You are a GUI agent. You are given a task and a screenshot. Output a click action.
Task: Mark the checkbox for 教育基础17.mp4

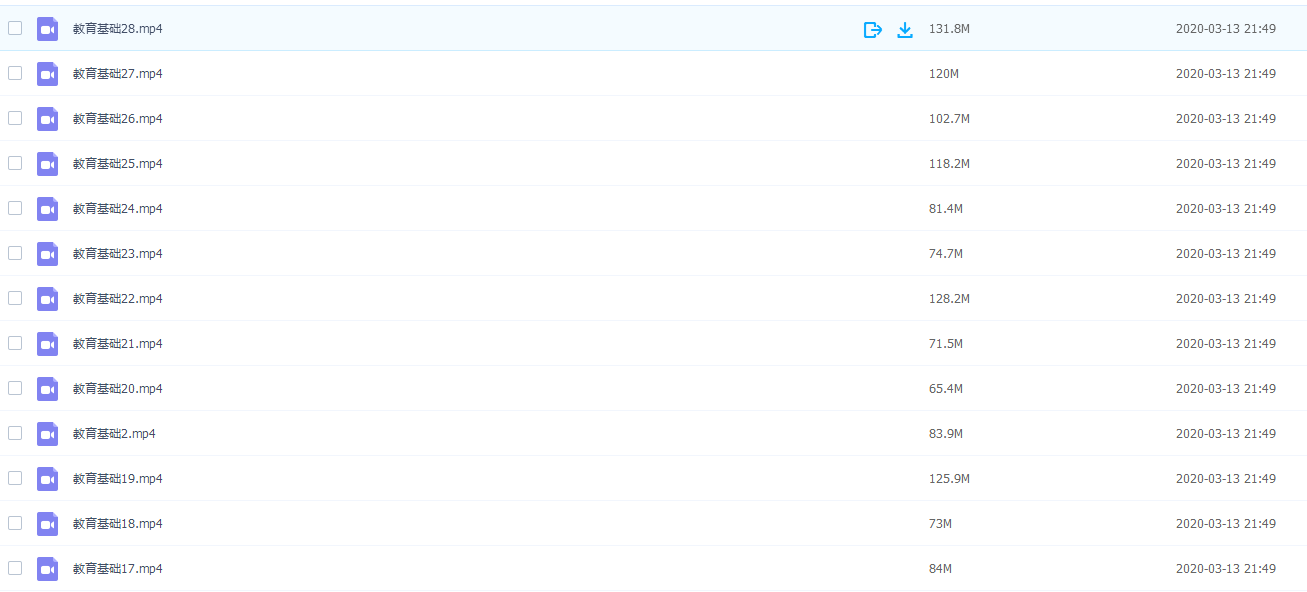pos(15,568)
